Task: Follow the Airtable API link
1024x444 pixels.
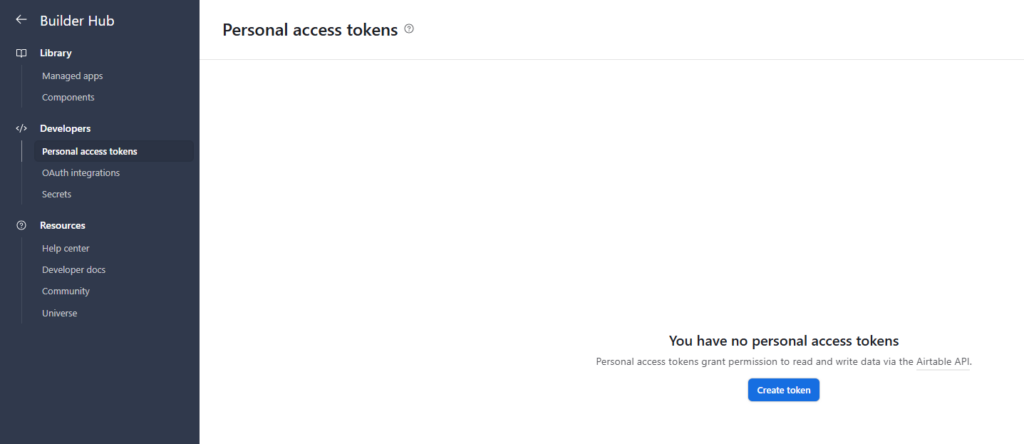Action: [x=943, y=361]
